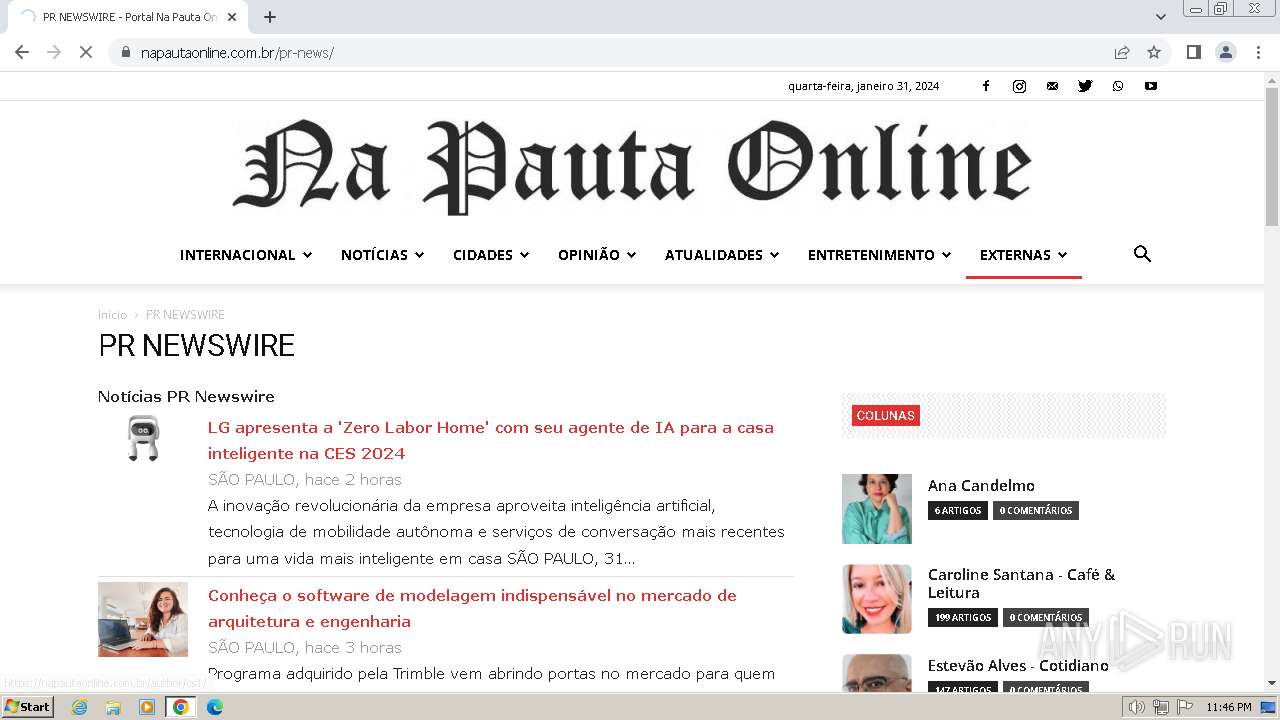
Task: Open the tab search chevron
Action: tap(1161, 17)
